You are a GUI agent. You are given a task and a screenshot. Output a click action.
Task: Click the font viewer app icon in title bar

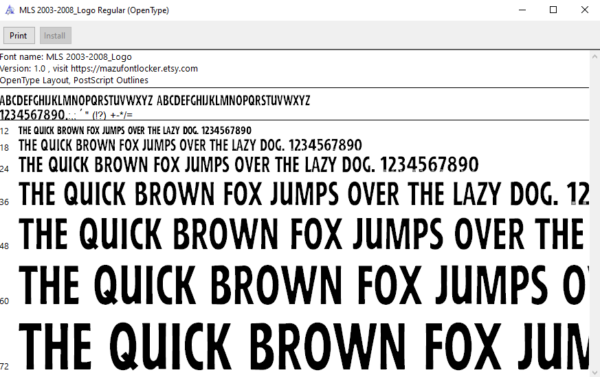point(9,10)
